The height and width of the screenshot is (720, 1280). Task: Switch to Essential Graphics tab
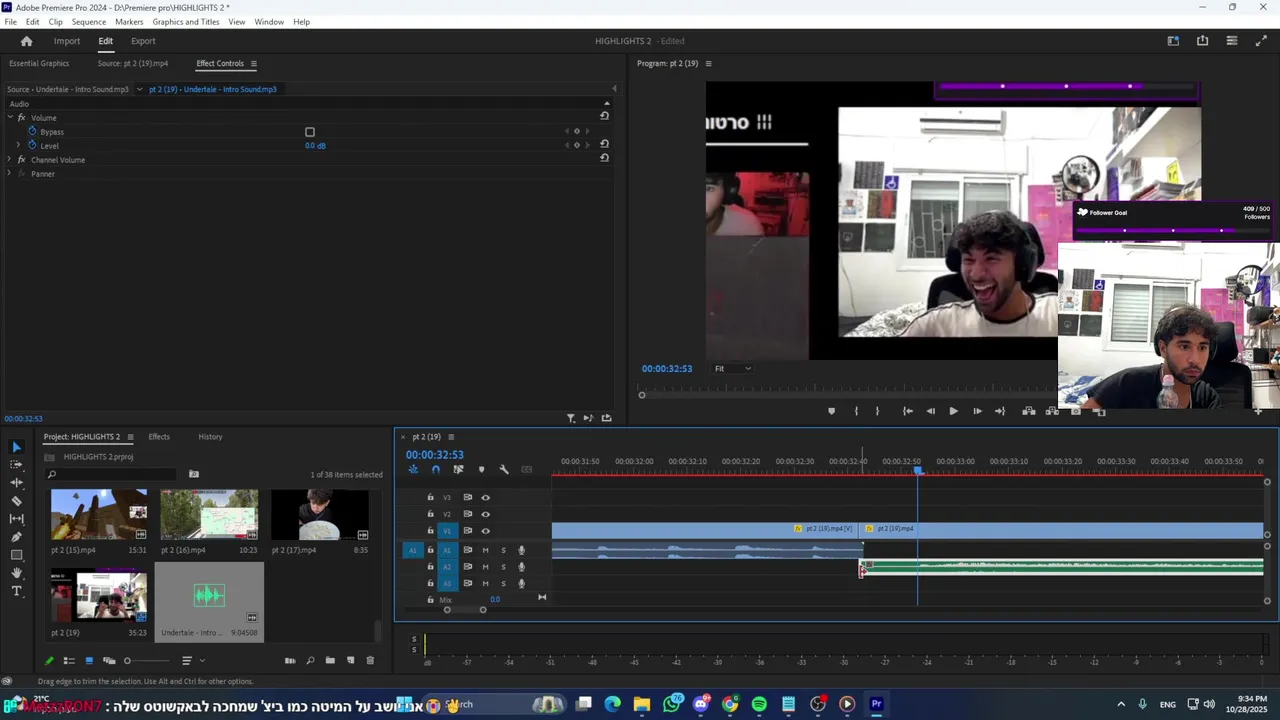(39, 63)
